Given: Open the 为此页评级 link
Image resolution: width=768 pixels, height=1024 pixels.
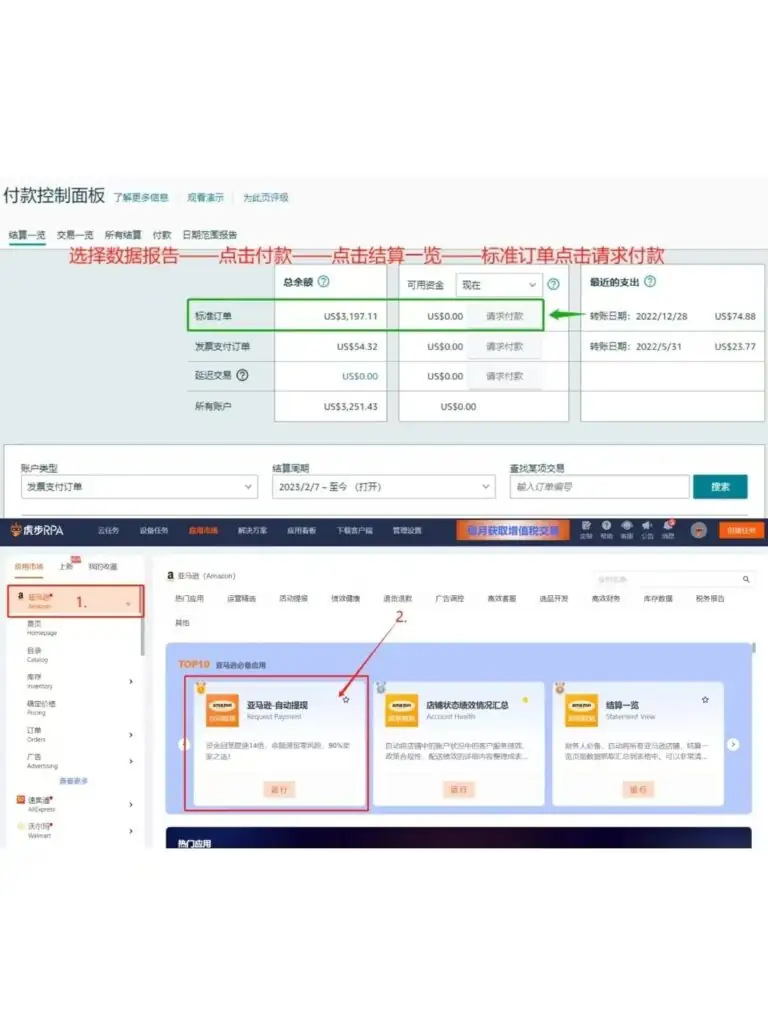Looking at the screenshot, I should point(266,197).
